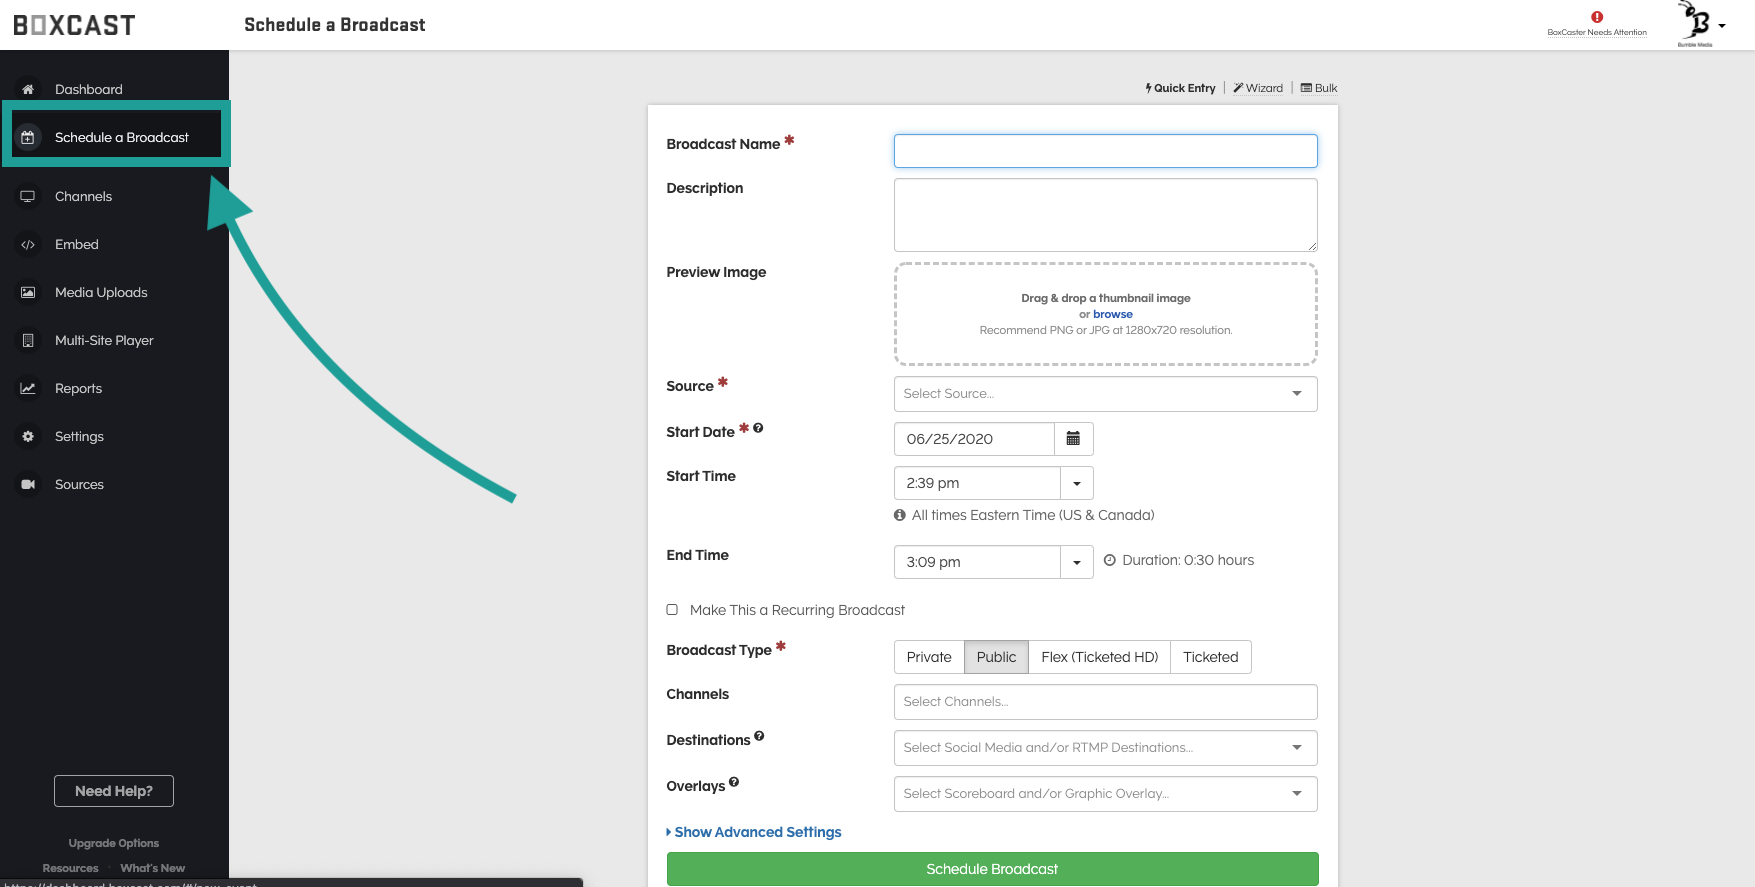Open the Select Source dropdown

[x=1105, y=394]
